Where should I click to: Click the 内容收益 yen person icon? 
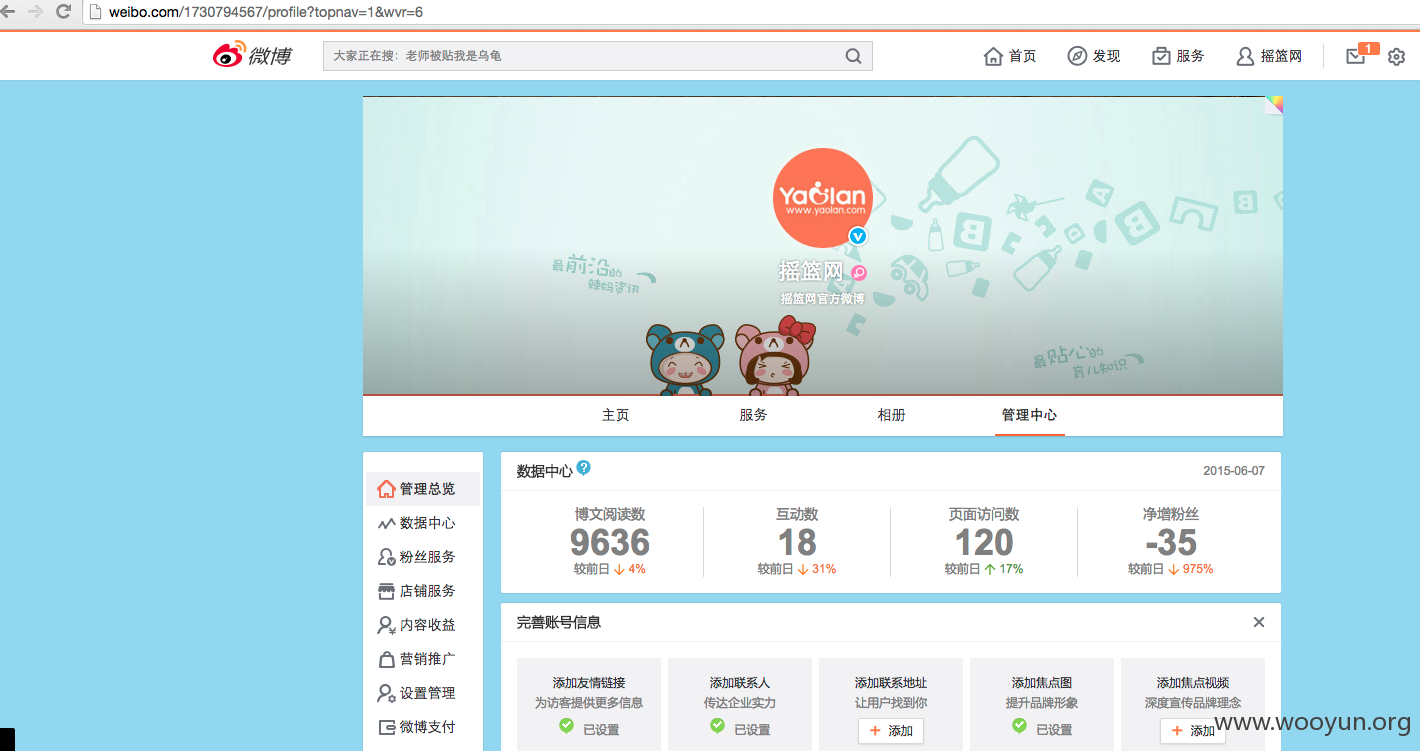[x=386, y=625]
